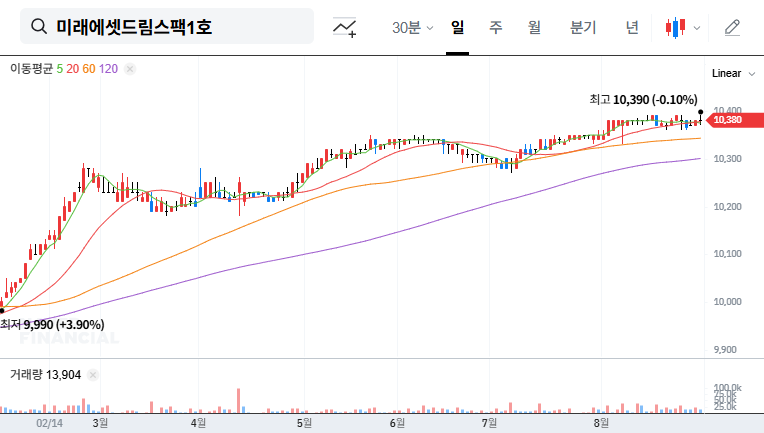Click the 이동평균 indicator label
This screenshot has height=433, width=764.
[x=32, y=69]
